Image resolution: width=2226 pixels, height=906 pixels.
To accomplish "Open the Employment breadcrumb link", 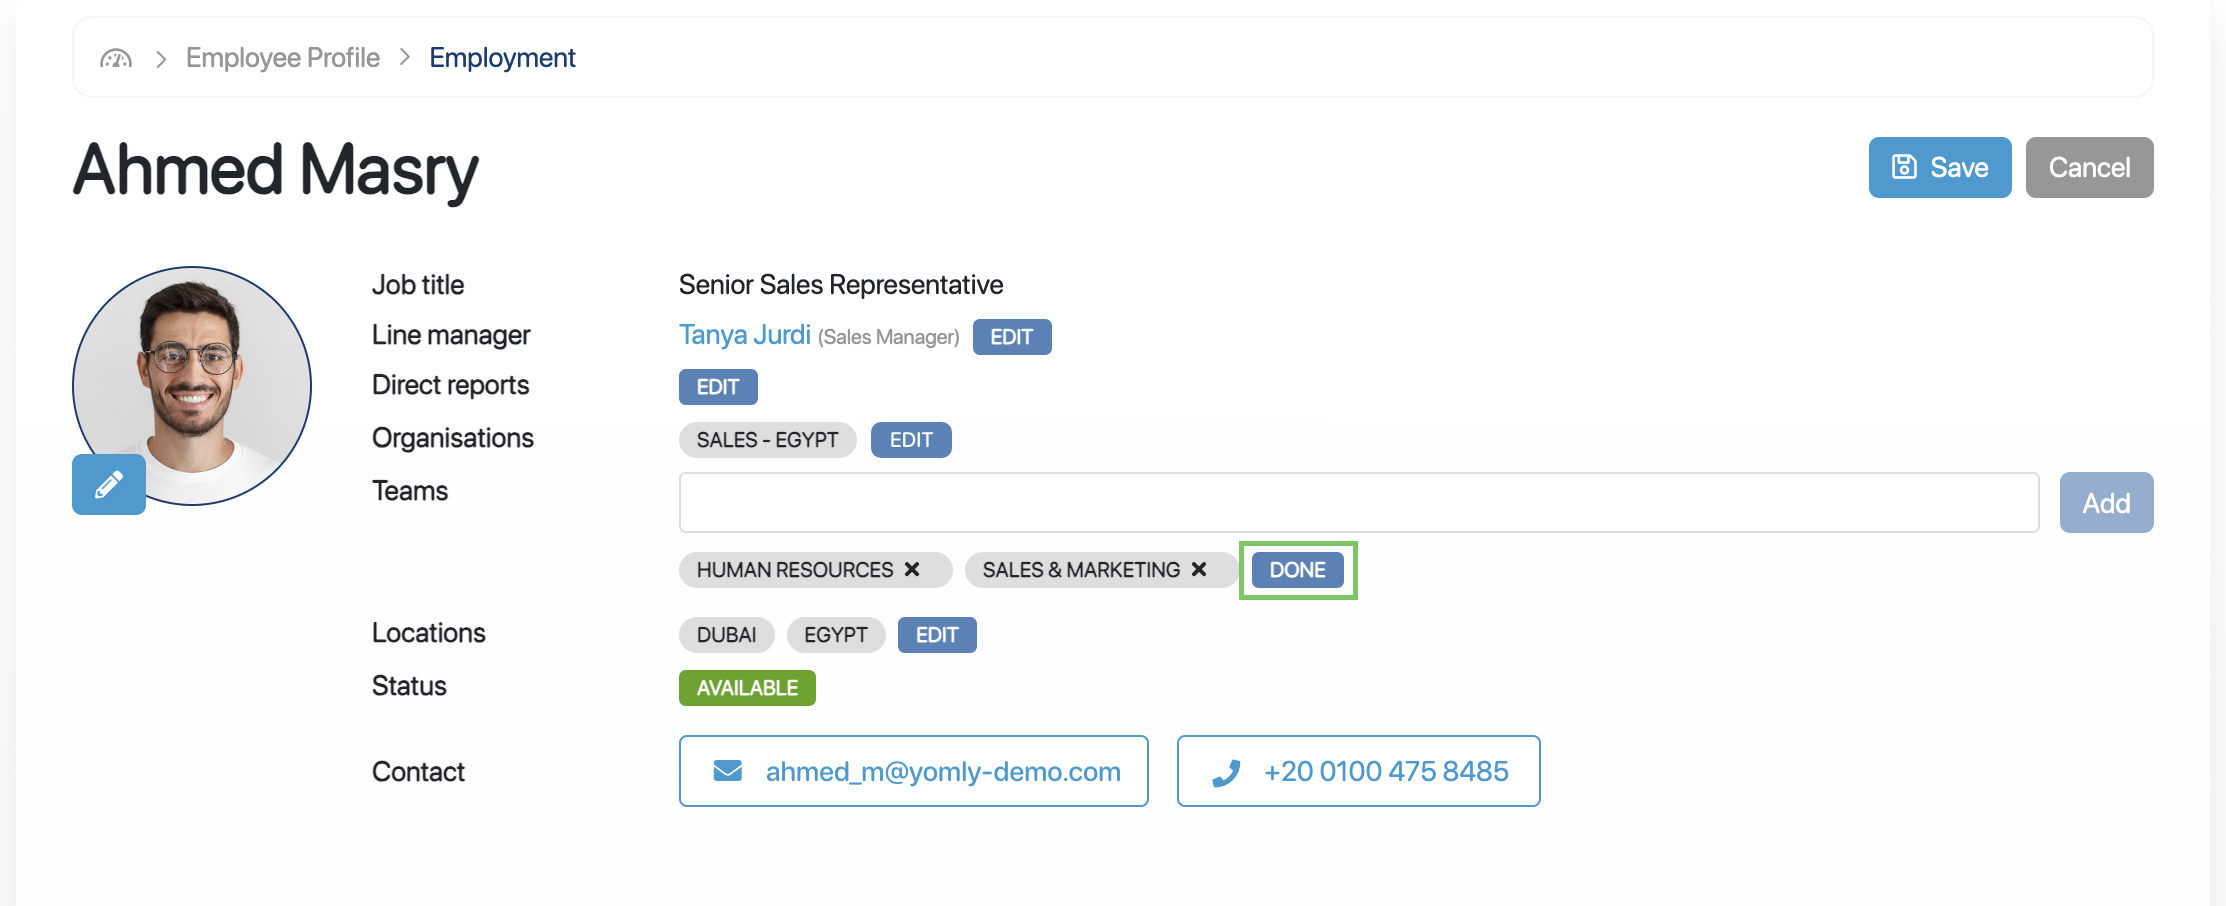I will click(x=502, y=58).
